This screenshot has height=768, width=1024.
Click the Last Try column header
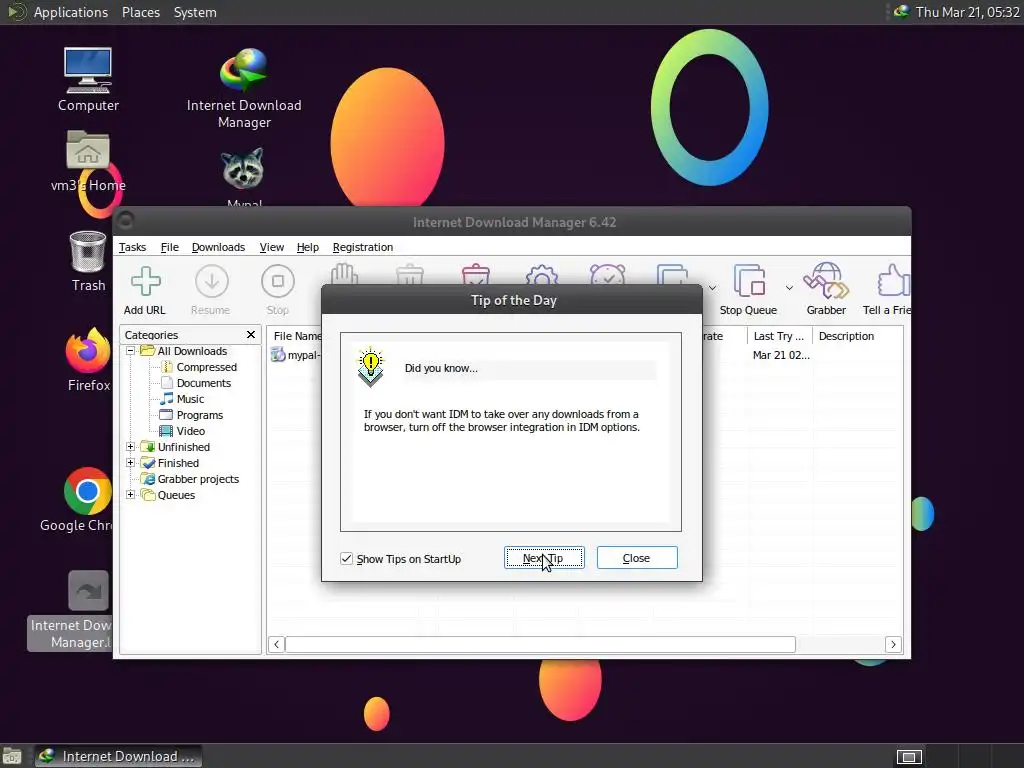pos(779,336)
